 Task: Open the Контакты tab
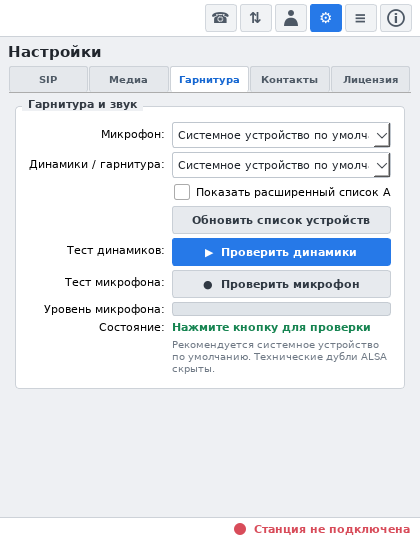tap(290, 80)
